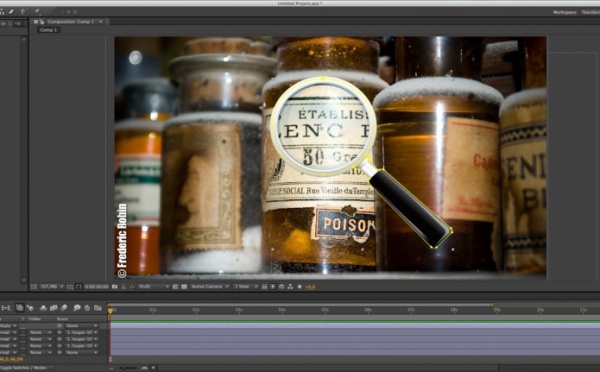Open the magnification ratio dropdown
600x372 pixels.
pos(51,287)
